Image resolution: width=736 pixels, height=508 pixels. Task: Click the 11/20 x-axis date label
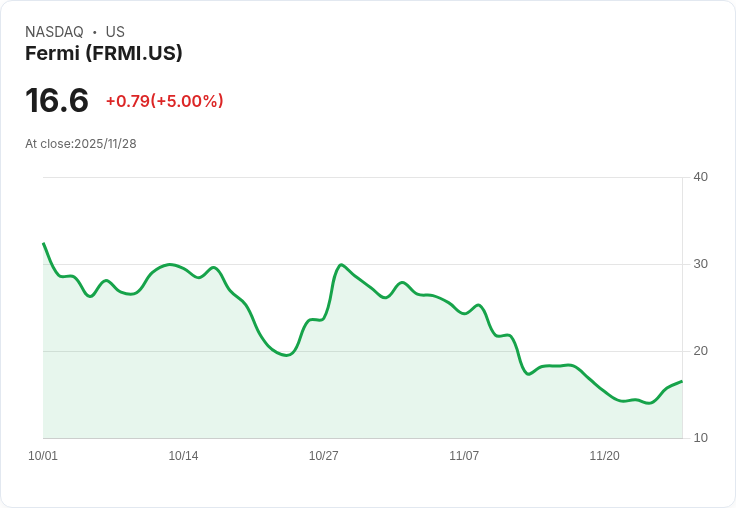(604, 455)
